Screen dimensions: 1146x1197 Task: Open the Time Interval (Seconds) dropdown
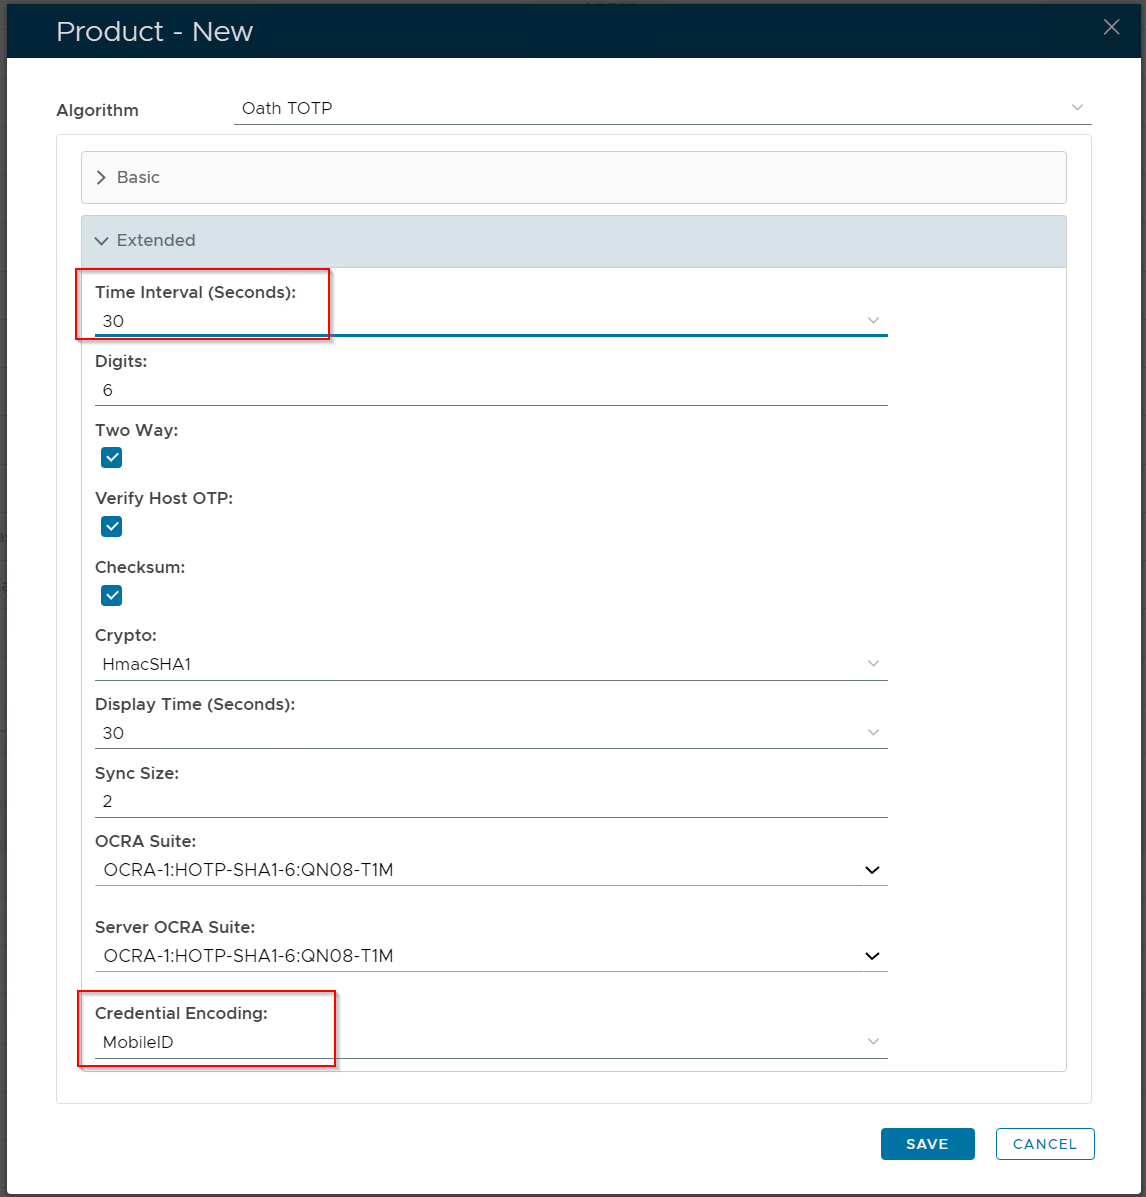tap(490, 321)
